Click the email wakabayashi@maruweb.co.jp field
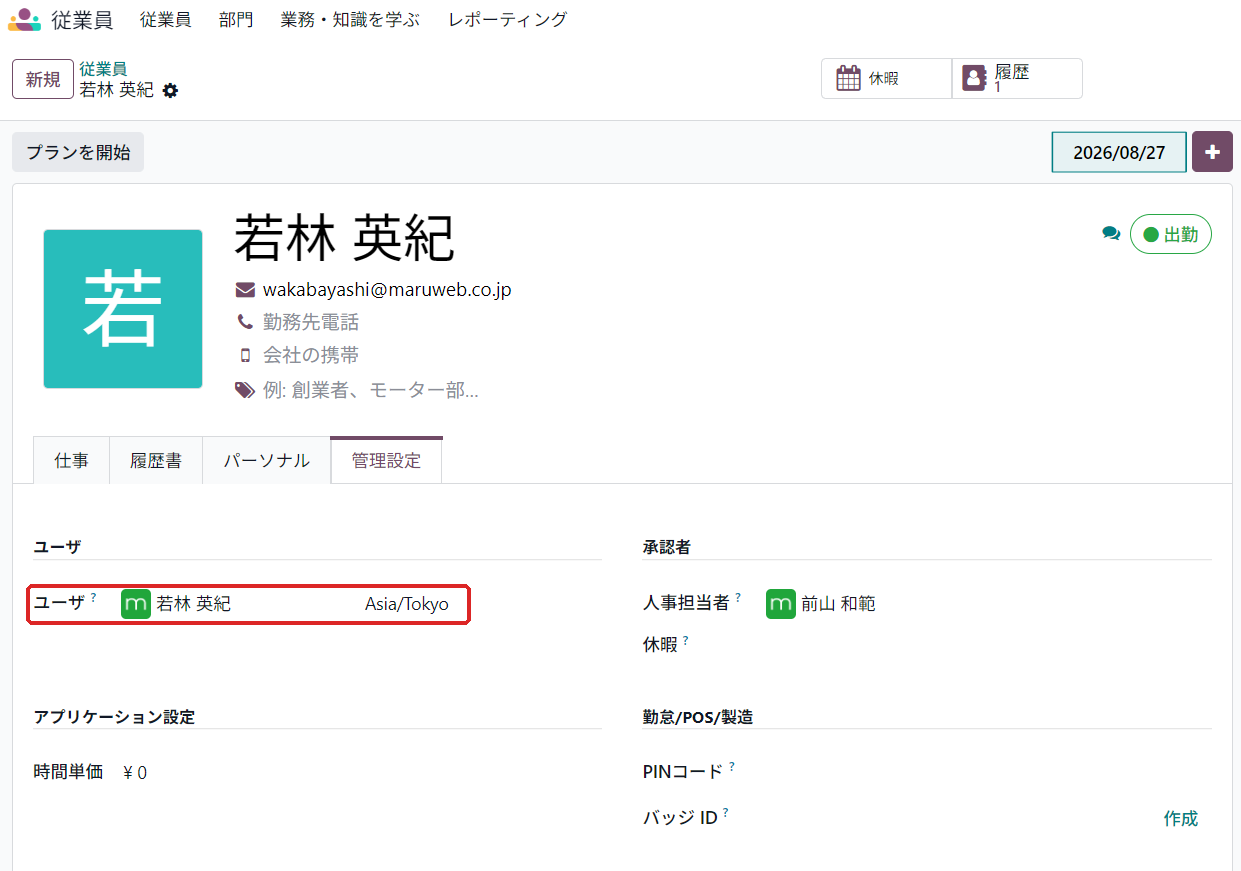Image resolution: width=1241 pixels, height=871 pixels. click(387, 290)
